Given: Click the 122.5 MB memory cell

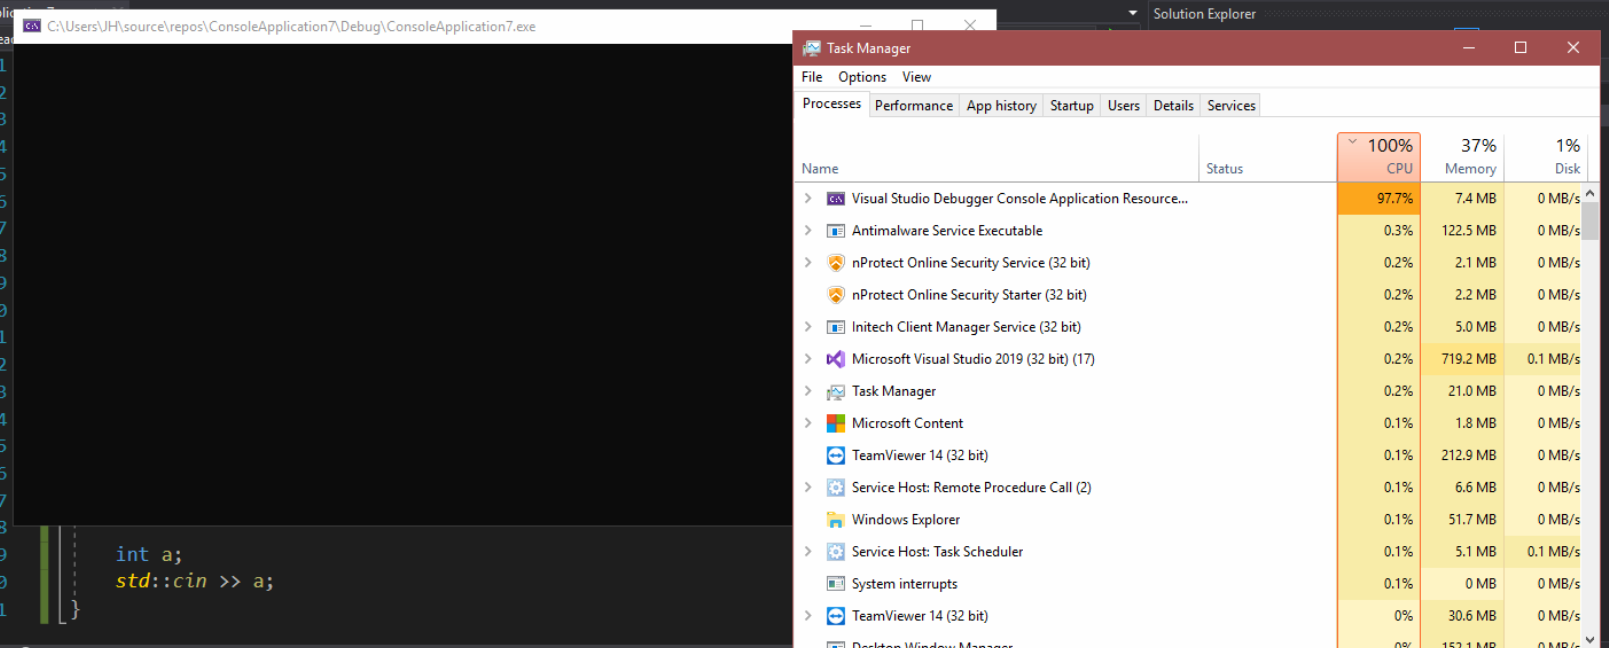Looking at the screenshot, I should tap(1463, 230).
